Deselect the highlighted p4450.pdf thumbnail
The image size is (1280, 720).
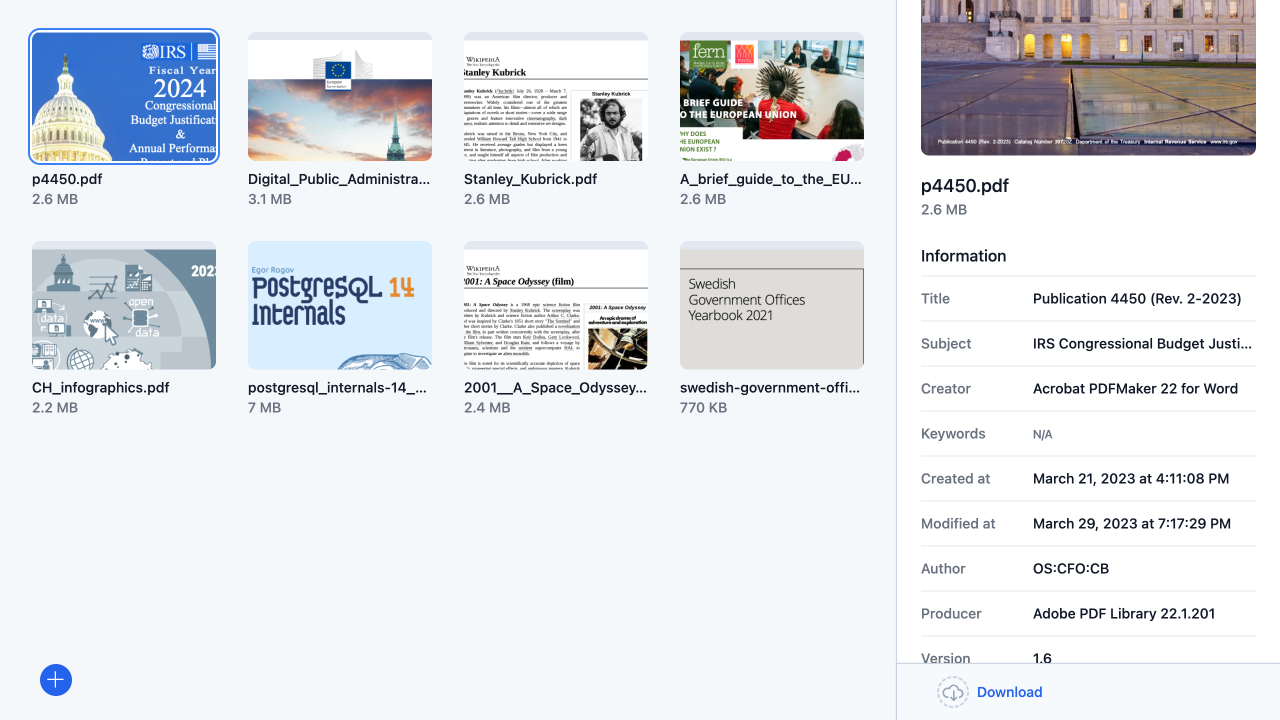[x=123, y=96]
